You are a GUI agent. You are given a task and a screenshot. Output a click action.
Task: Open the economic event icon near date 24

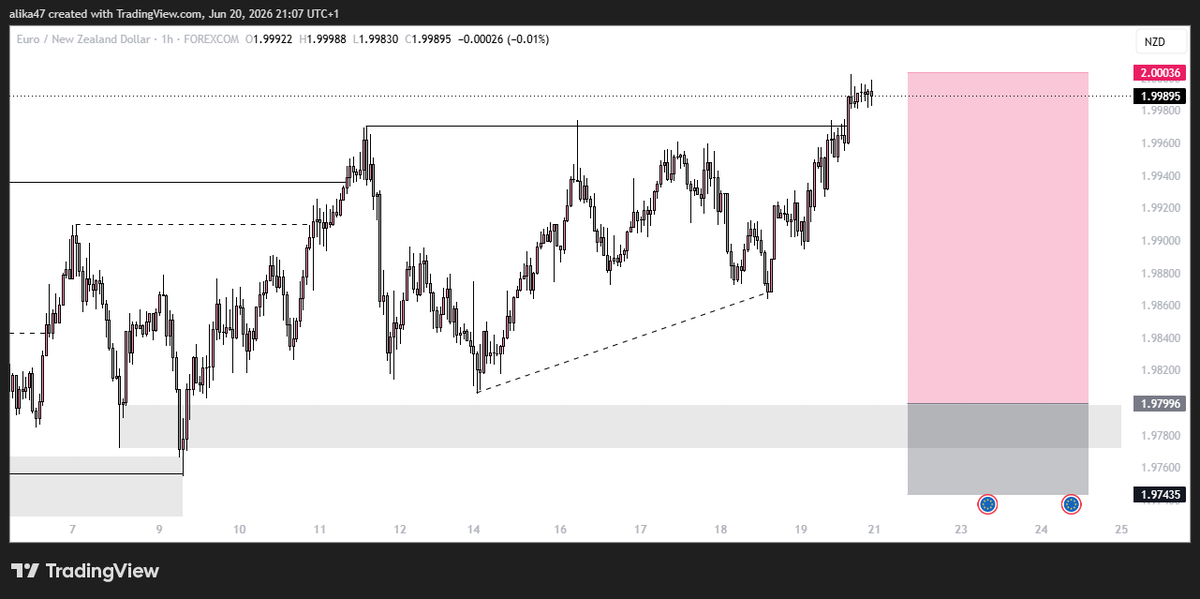point(1072,505)
